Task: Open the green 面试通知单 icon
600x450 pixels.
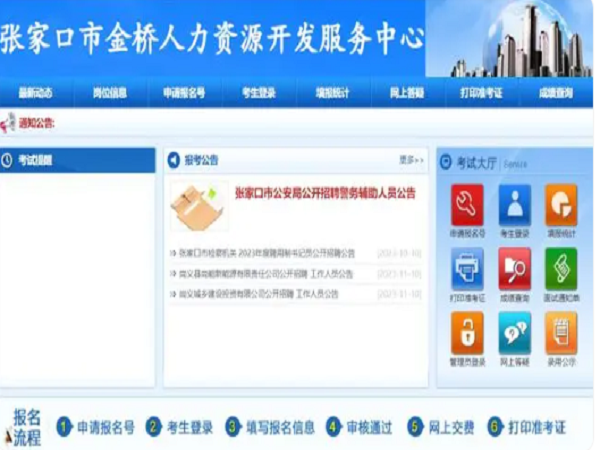Action: click(x=560, y=269)
